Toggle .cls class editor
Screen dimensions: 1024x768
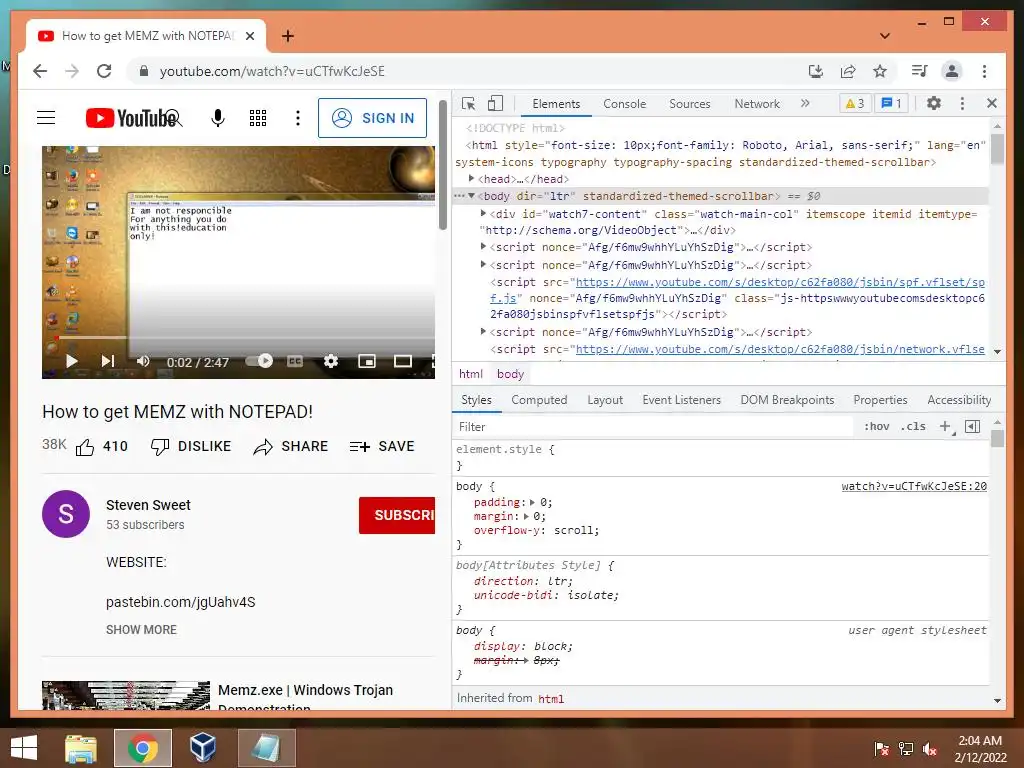tap(913, 427)
